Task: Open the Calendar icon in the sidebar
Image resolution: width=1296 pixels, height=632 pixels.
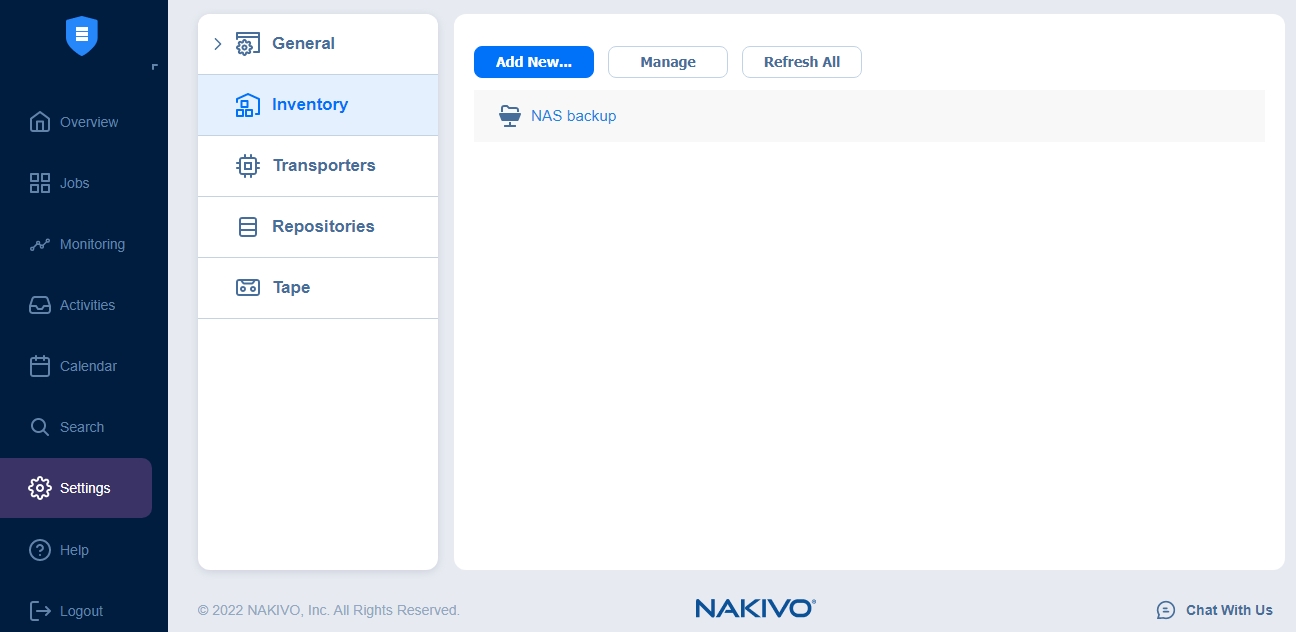Action: click(x=40, y=366)
